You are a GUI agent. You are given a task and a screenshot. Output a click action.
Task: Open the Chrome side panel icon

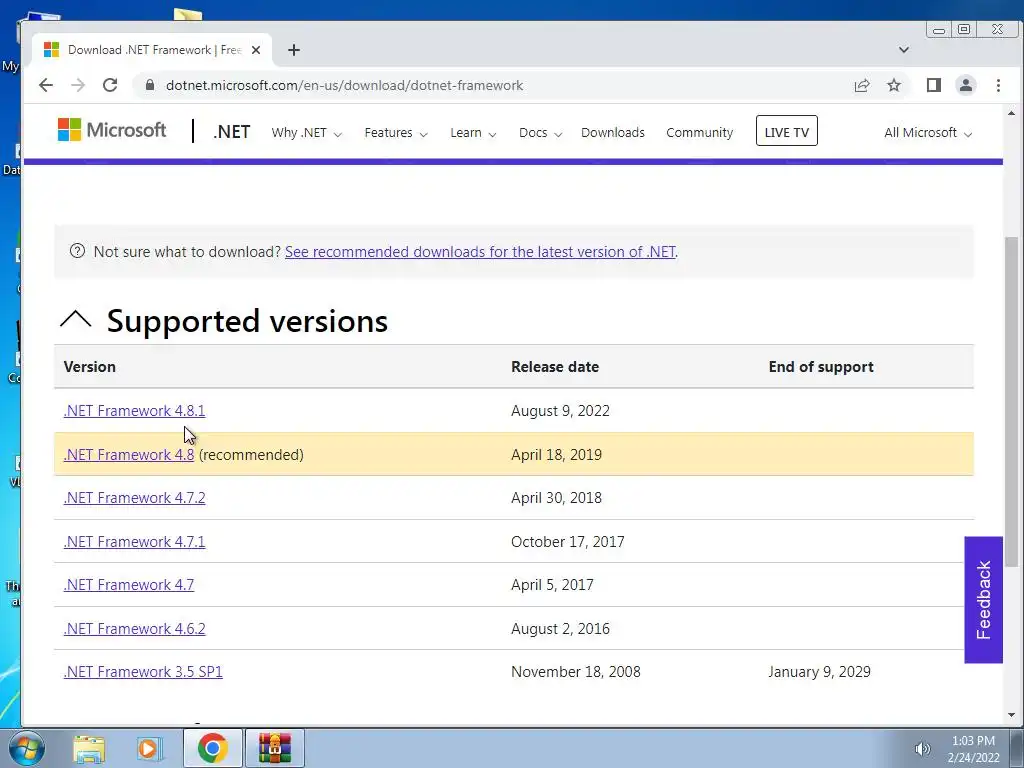click(933, 86)
